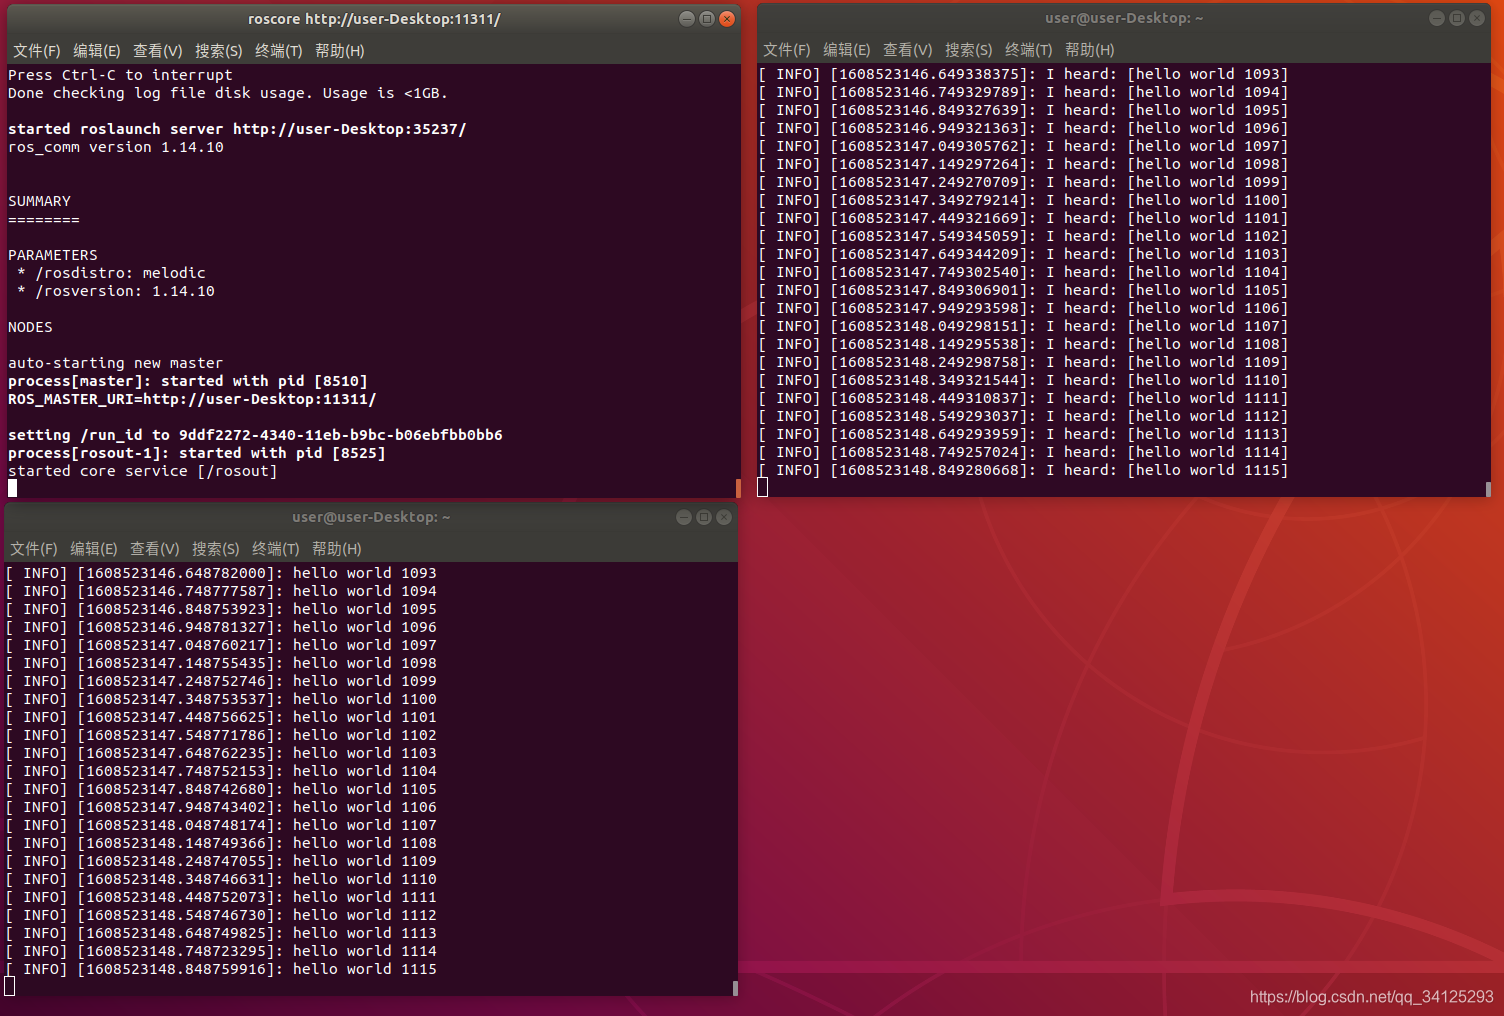Open 查看(V) menu in roscore terminal
Image resolution: width=1504 pixels, height=1016 pixels.
click(158, 51)
